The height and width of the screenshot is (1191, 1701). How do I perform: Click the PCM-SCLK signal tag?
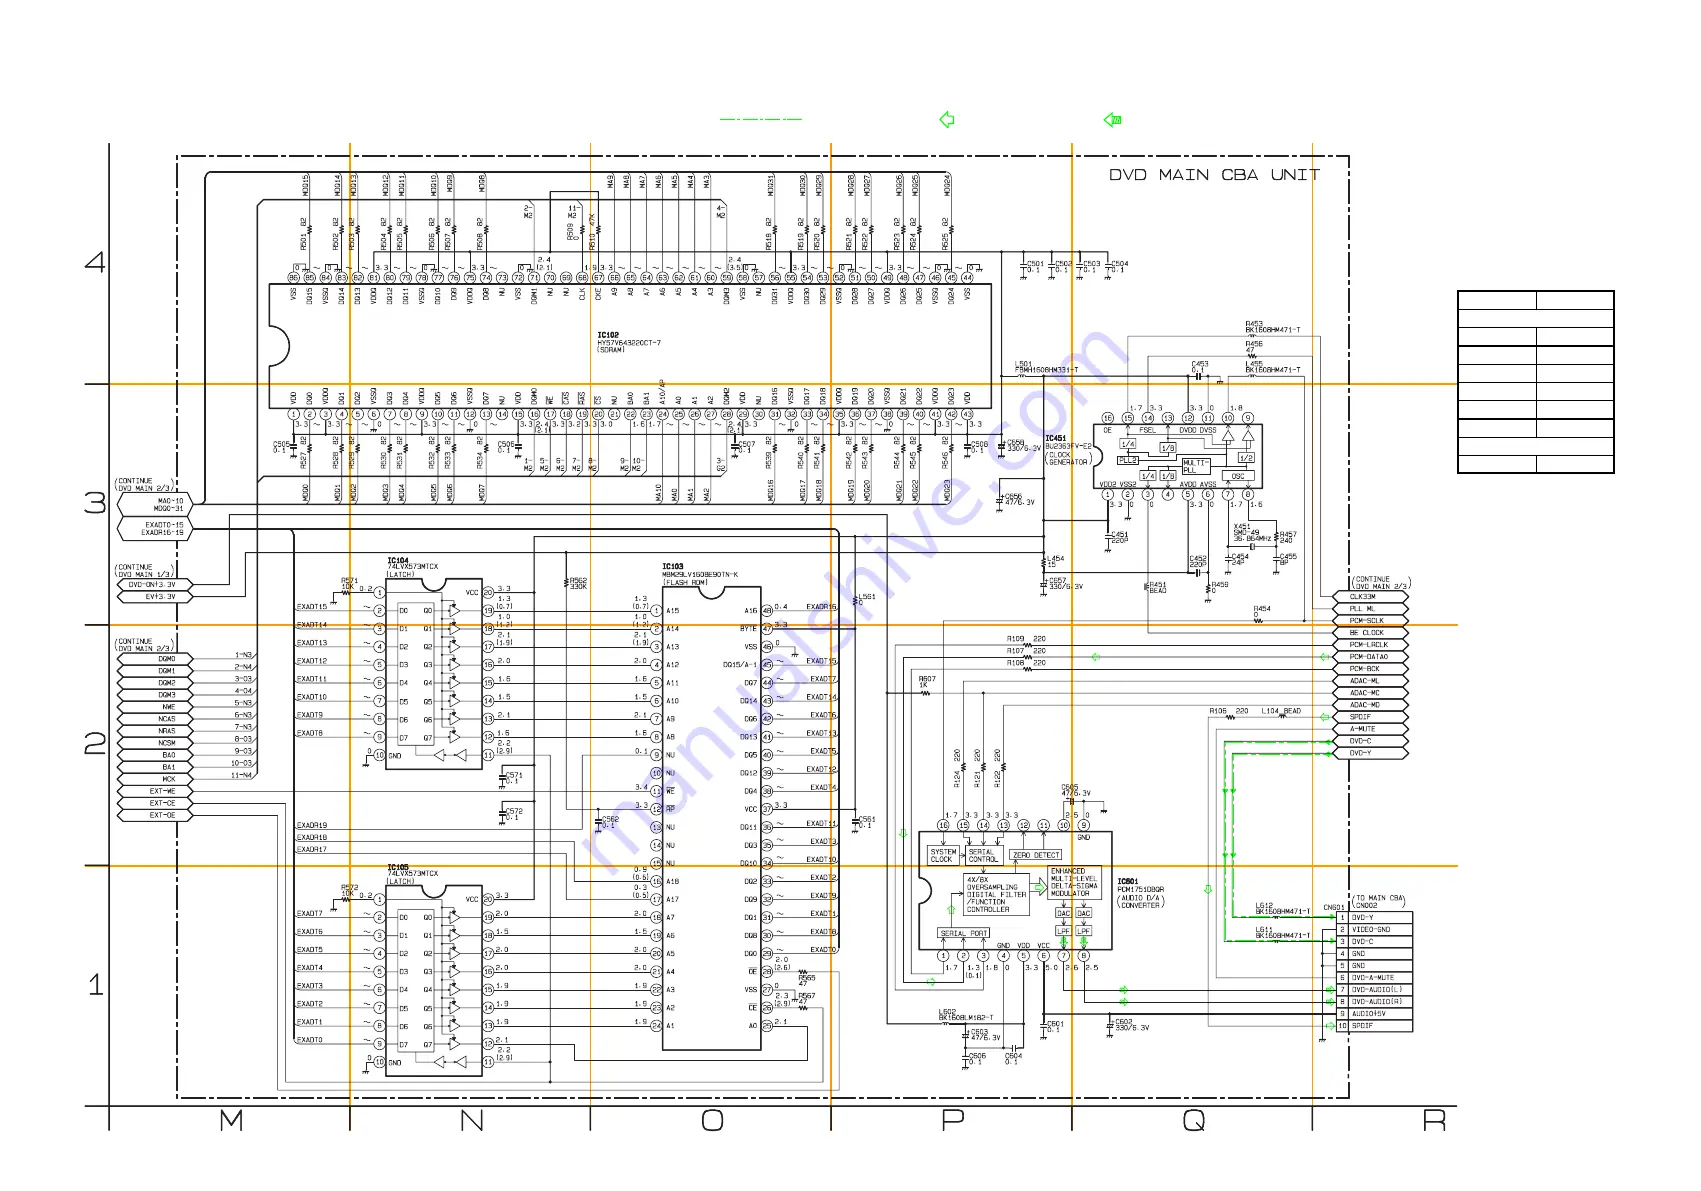(1371, 621)
